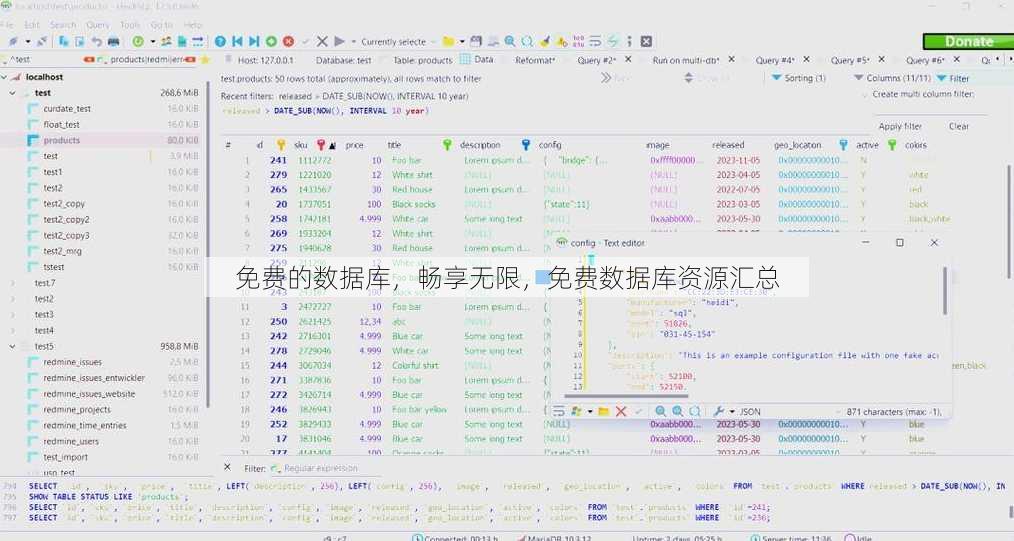Screen dimensions: 1014x541
Task: Close the Run on multi-db tab
Action: click(731, 59)
